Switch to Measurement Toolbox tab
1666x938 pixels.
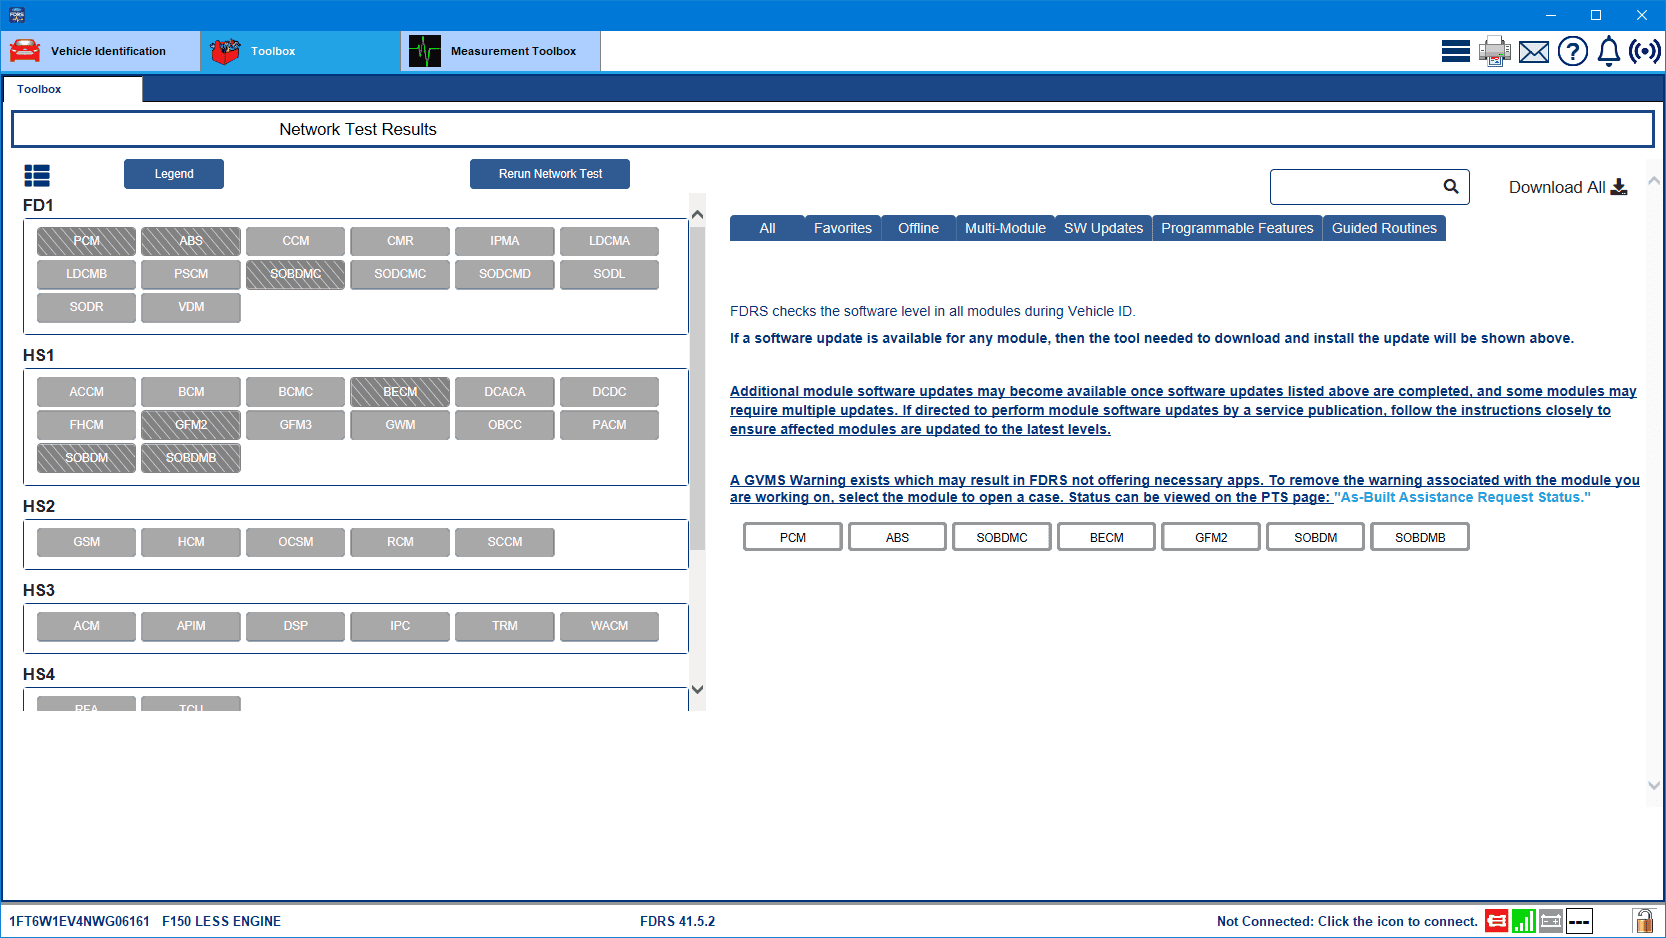click(500, 51)
